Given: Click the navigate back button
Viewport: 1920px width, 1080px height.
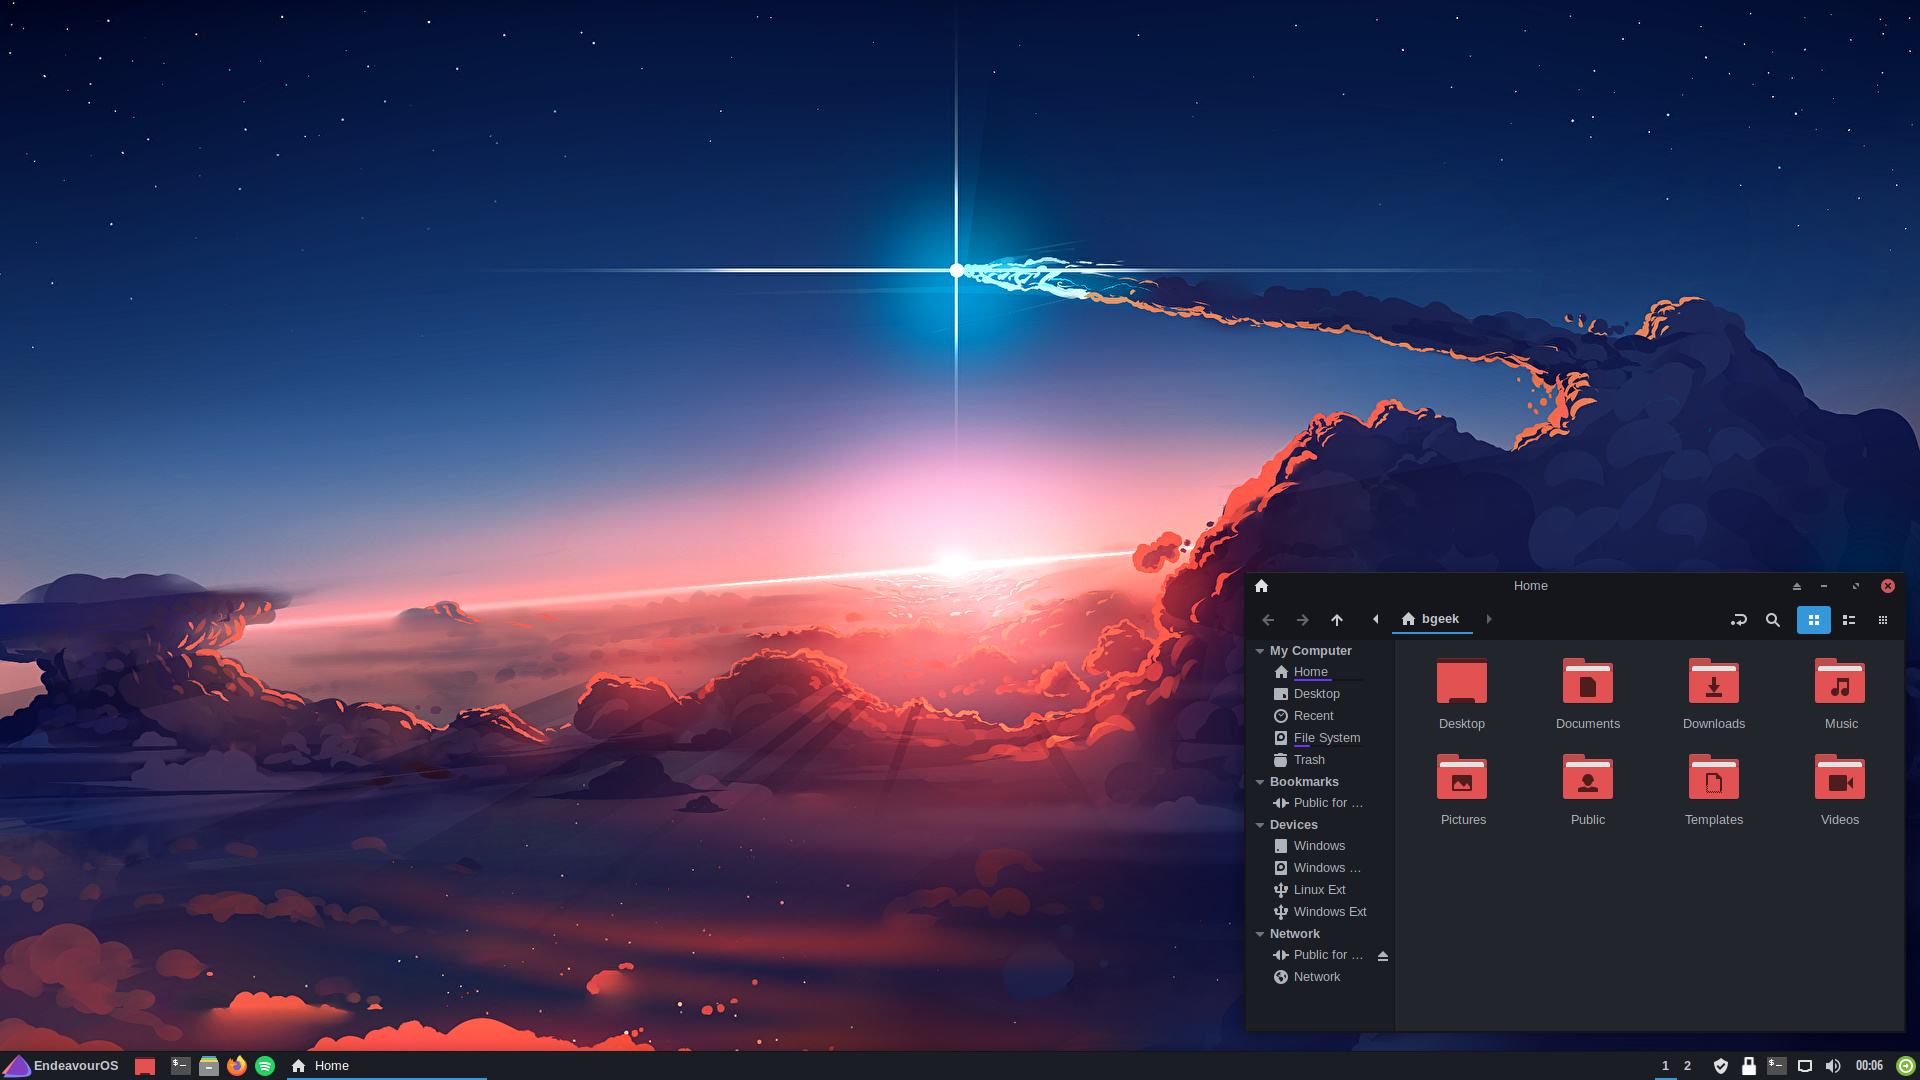Looking at the screenshot, I should click(x=1269, y=618).
